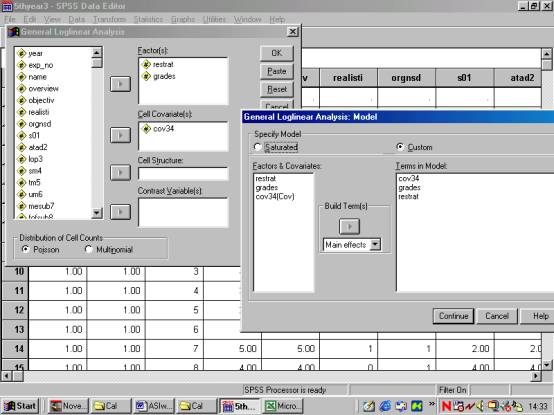Select Multinomial distribution of cell counts
The width and height of the screenshot is (554, 415).
[89, 249]
